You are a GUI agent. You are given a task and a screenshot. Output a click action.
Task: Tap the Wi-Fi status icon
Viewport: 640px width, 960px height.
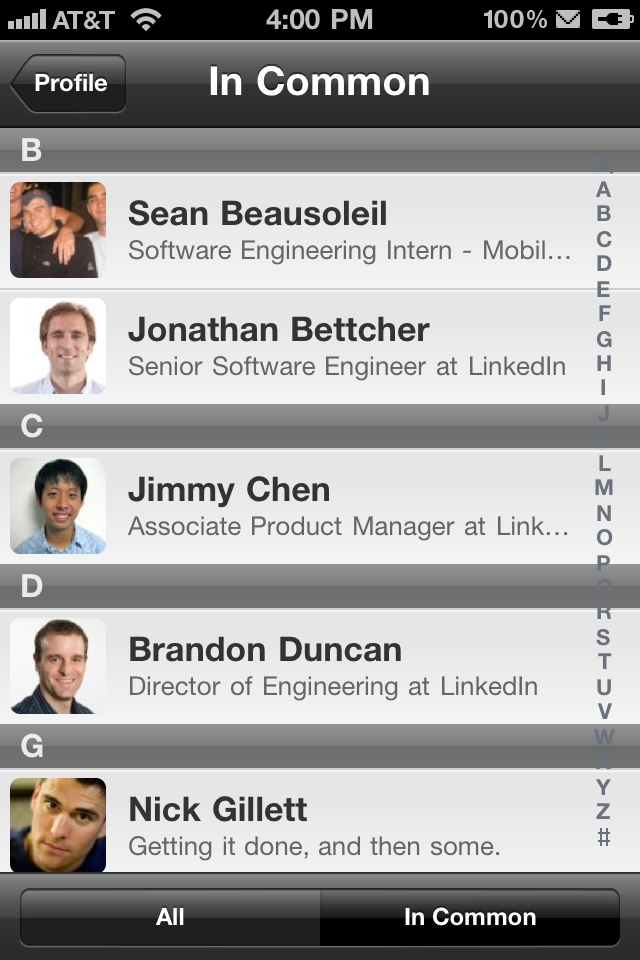pyautogui.click(x=146, y=19)
